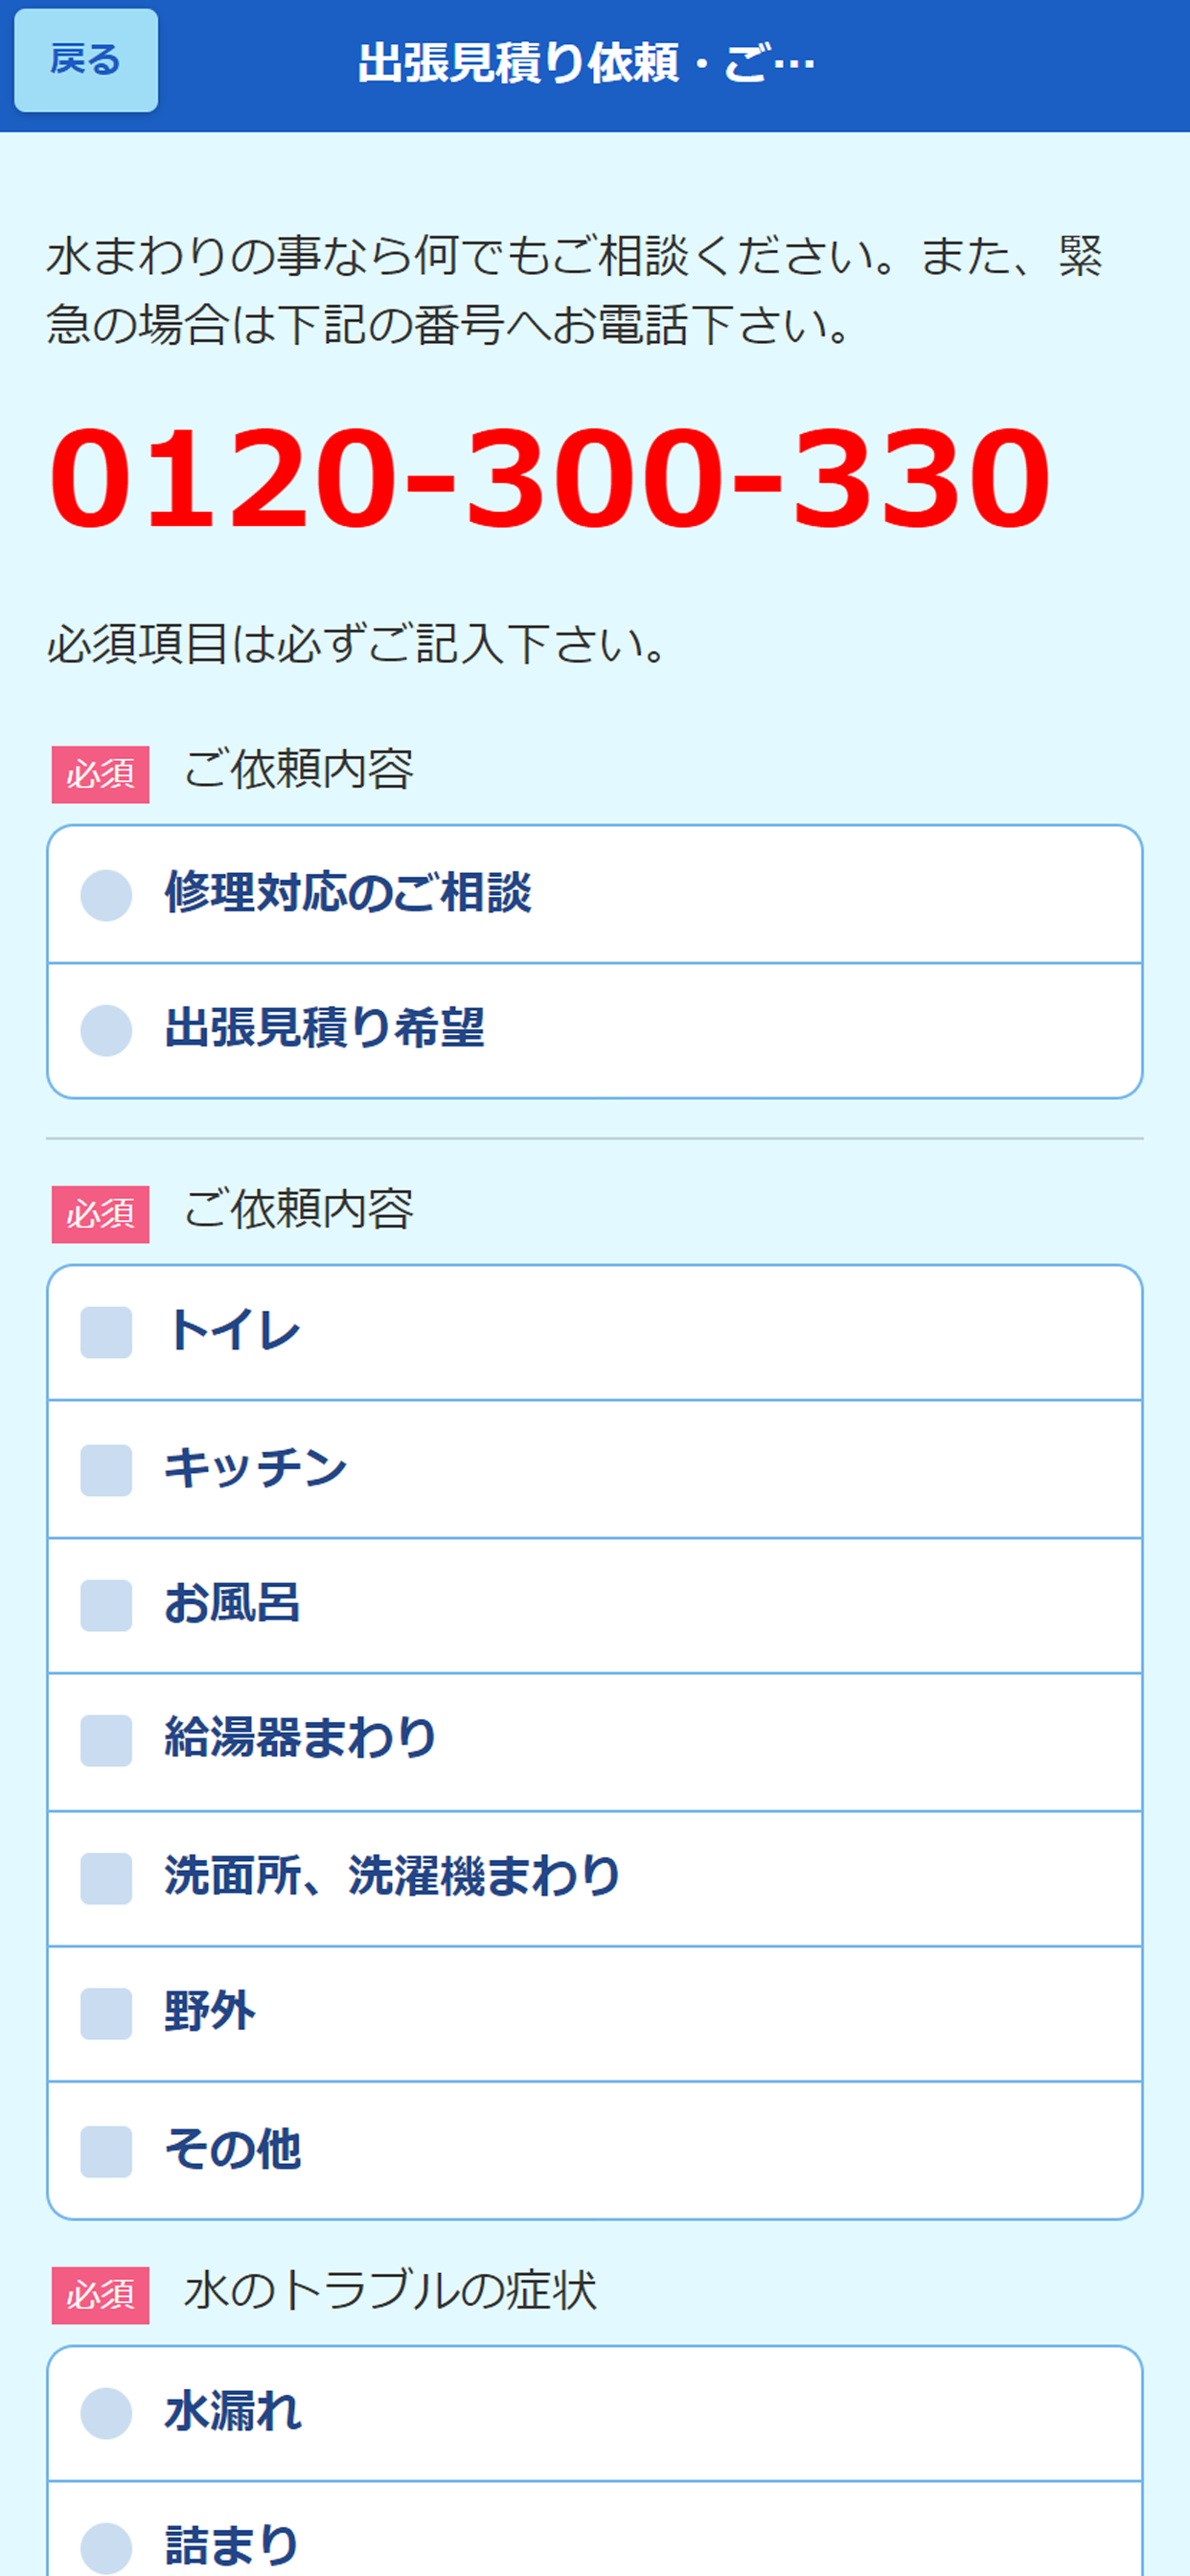Click the 出張見積り希望 label text
The width and height of the screenshot is (1190, 2576).
325,1028
